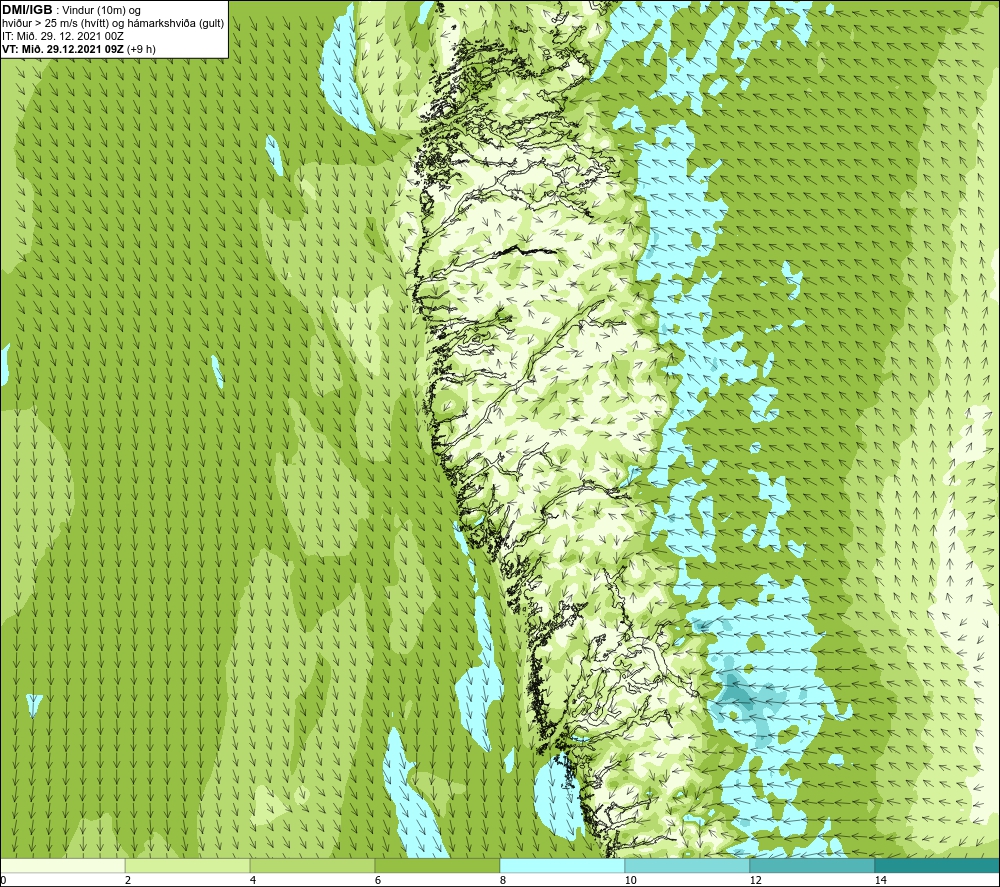Image resolution: width=1000 pixels, height=887 pixels.
Task: Click the '6' label on the wind scale
Action: (378, 881)
